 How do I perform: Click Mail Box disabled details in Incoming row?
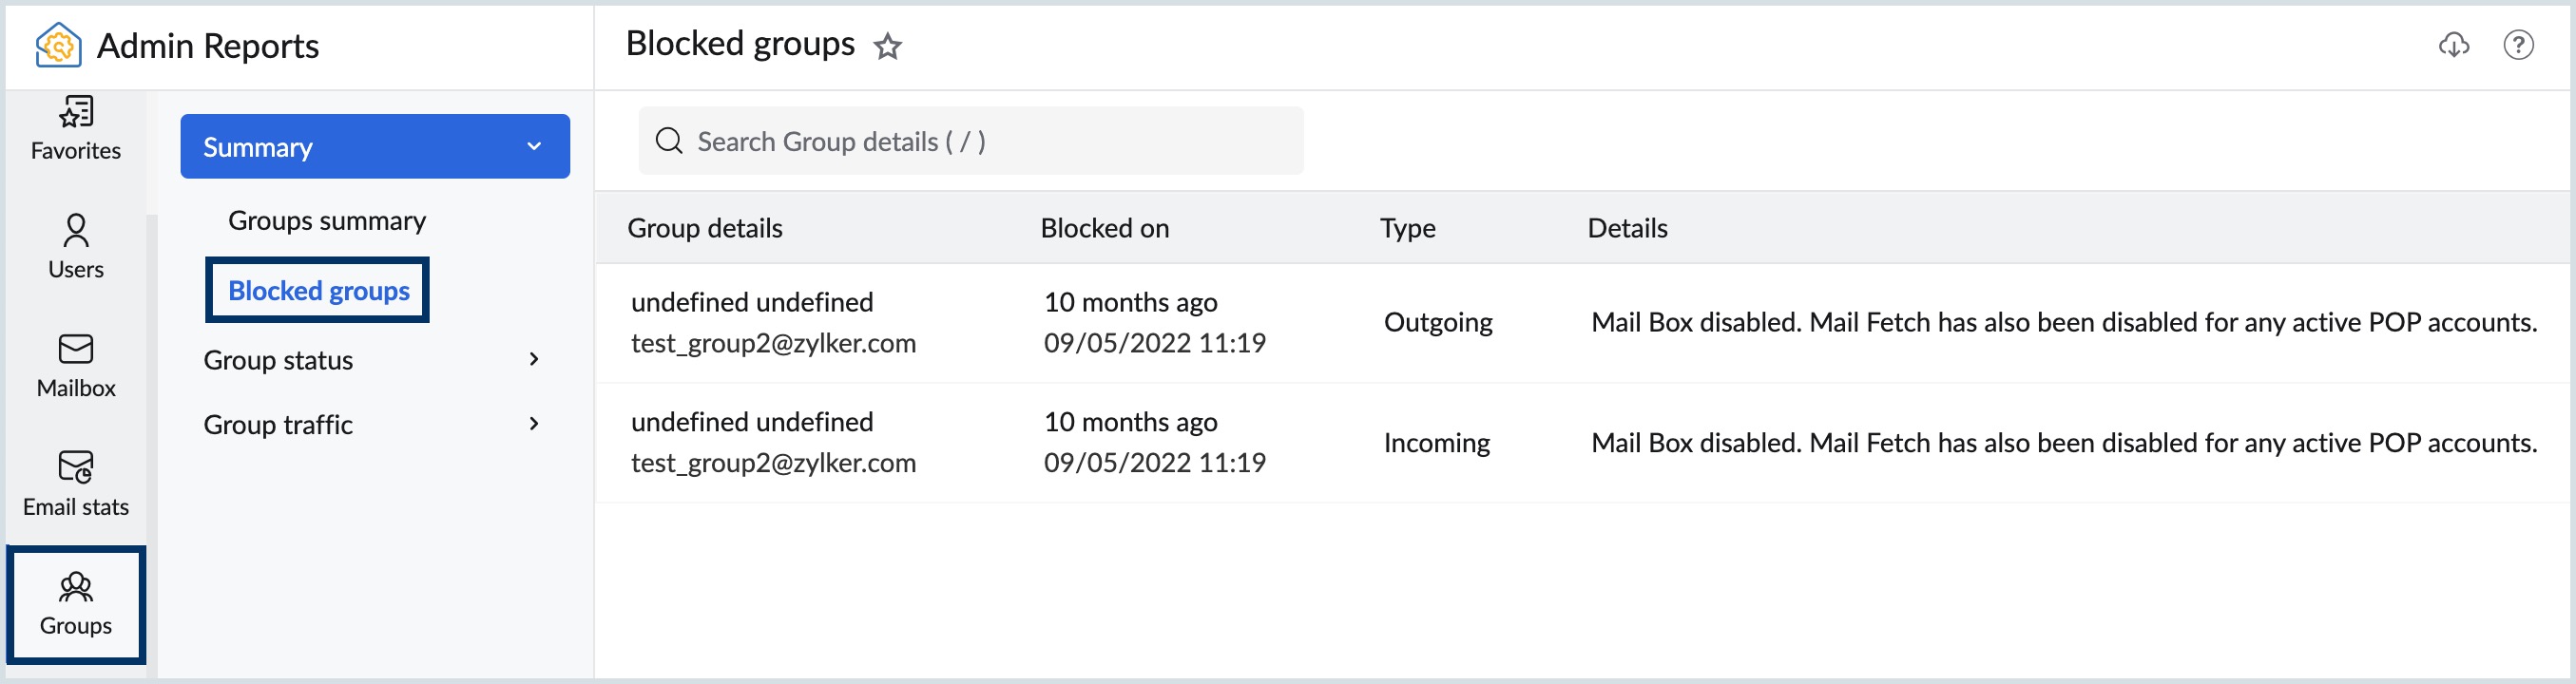(2064, 443)
